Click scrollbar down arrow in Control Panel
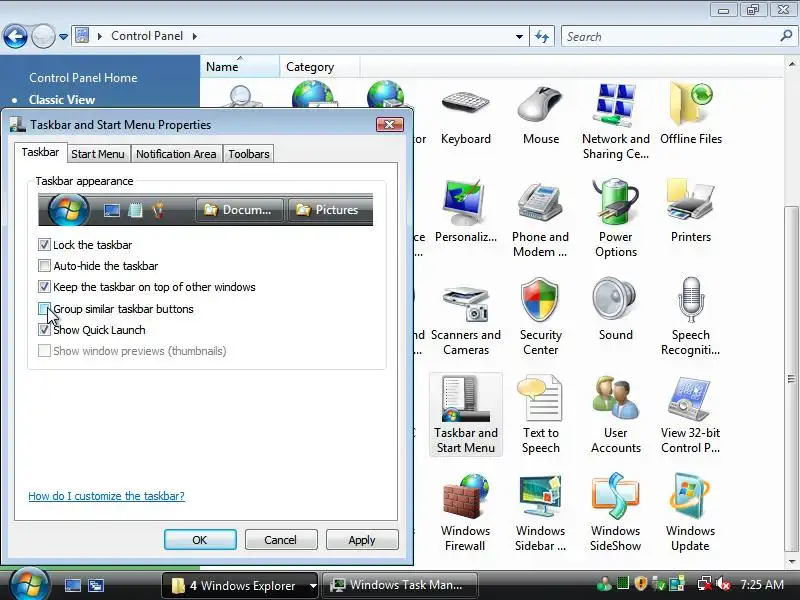 [791, 561]
